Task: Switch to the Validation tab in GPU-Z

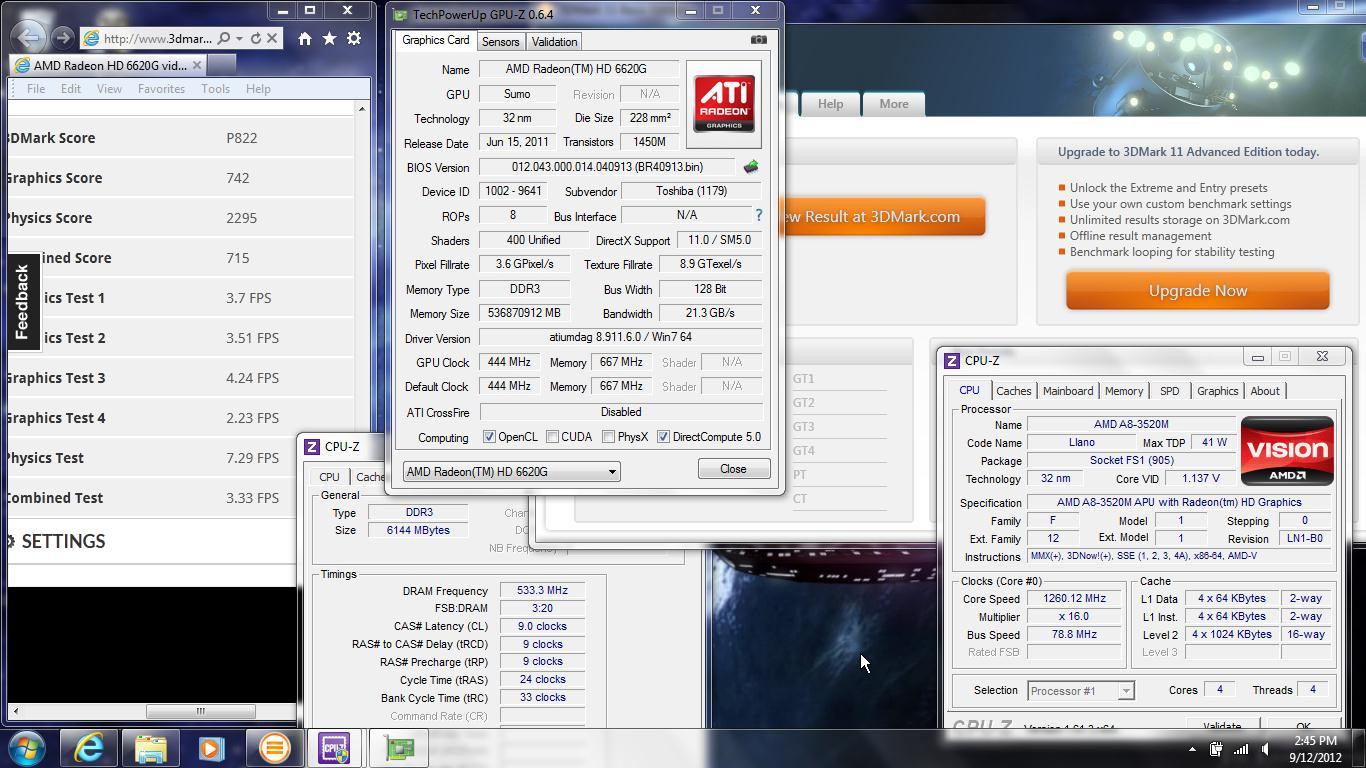Action: coord(554,42)
